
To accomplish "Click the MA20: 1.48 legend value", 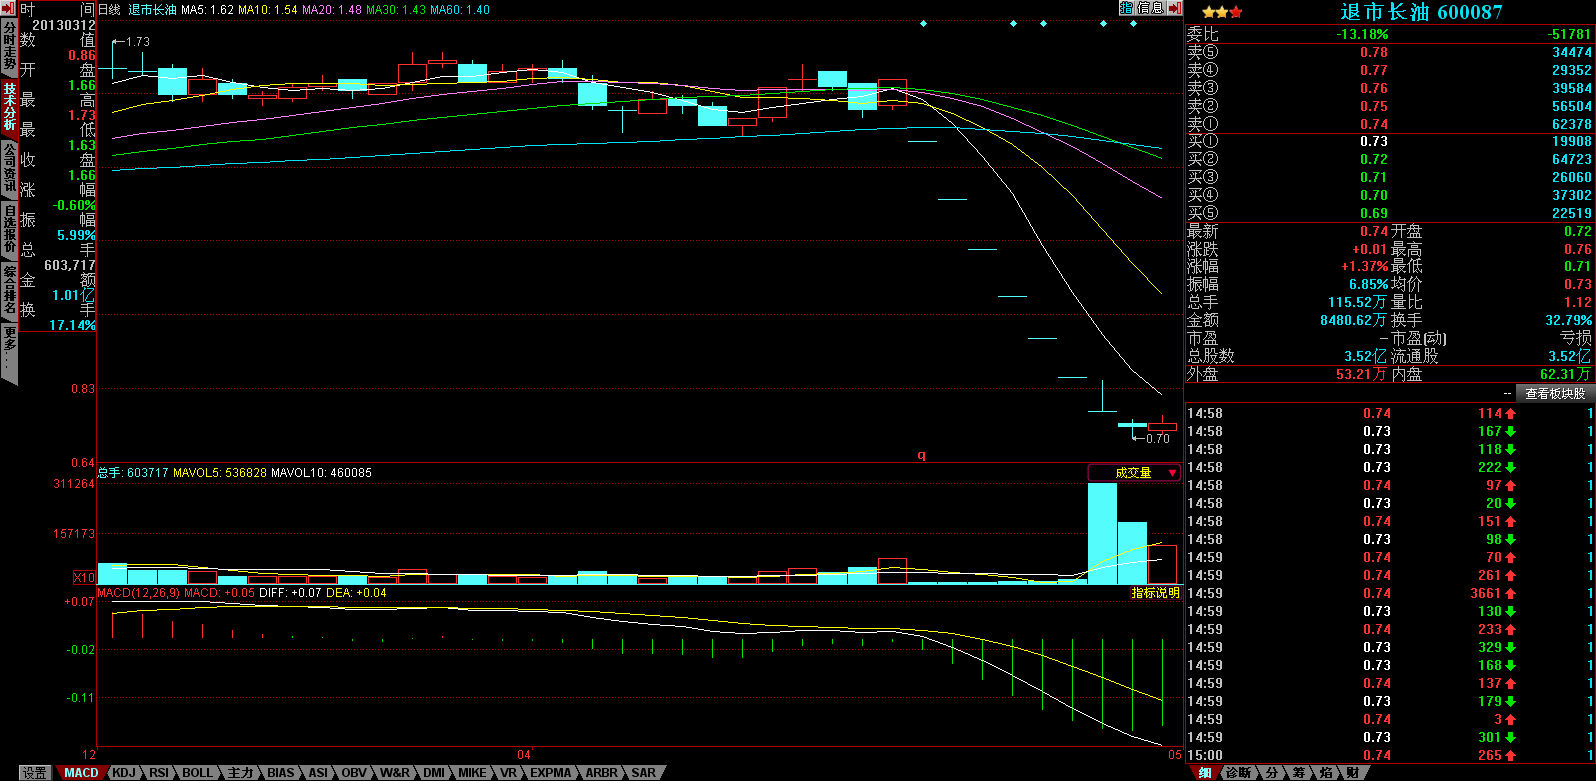I will pos(332,9).
